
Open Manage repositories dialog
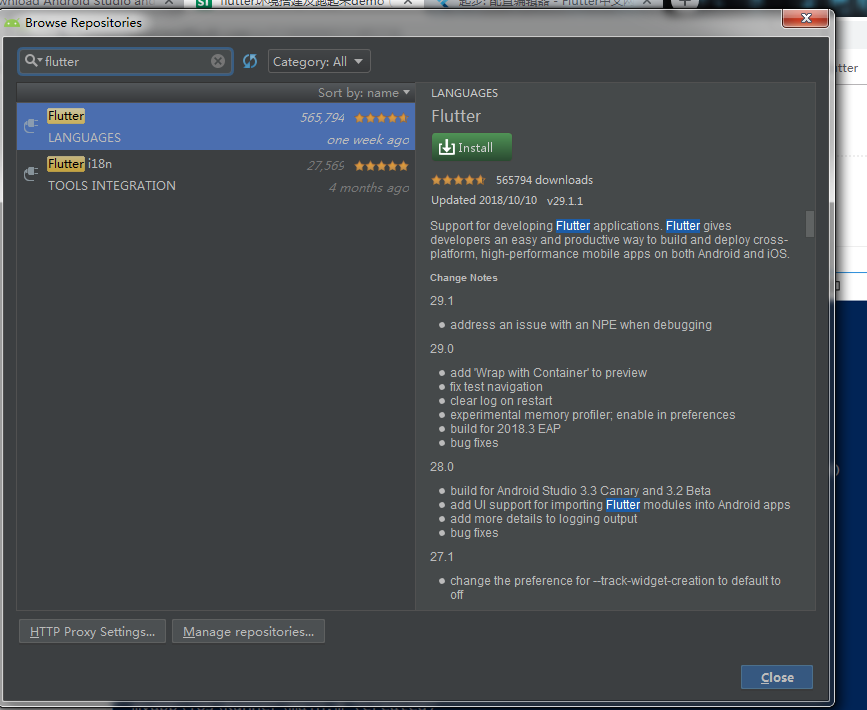click(x=248, y=631)
